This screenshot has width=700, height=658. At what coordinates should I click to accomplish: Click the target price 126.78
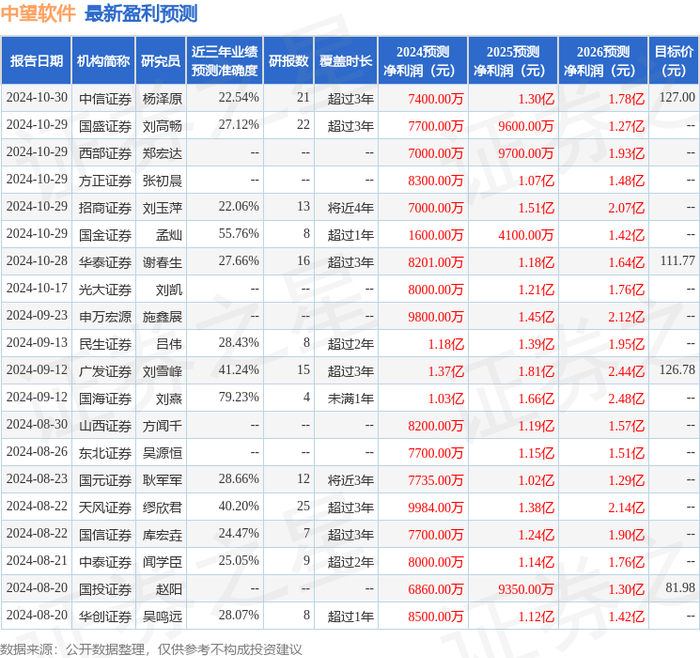[677, 370]
